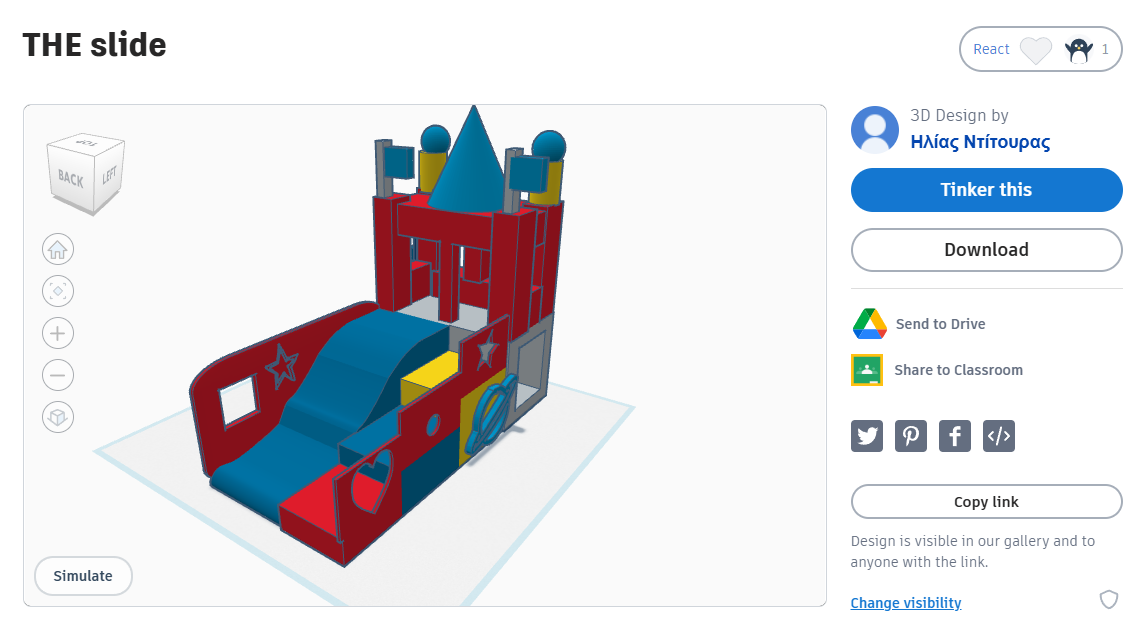Share design on Twitter

[x=867, y=436]
